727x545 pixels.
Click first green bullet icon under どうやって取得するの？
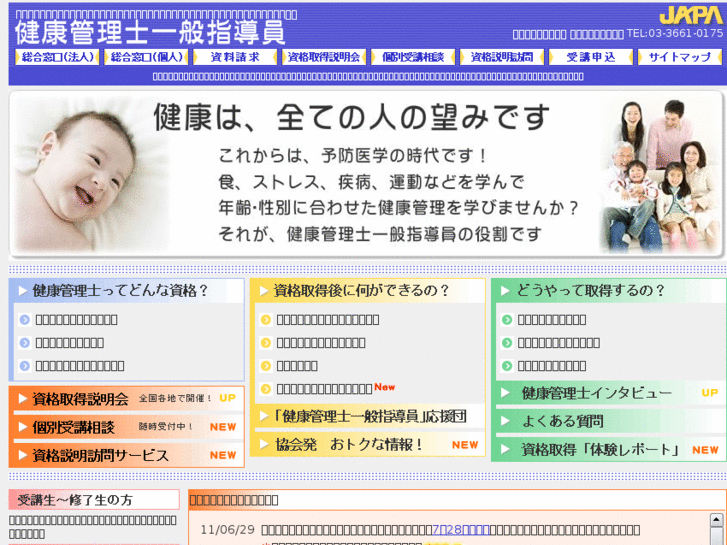point(507,320)
